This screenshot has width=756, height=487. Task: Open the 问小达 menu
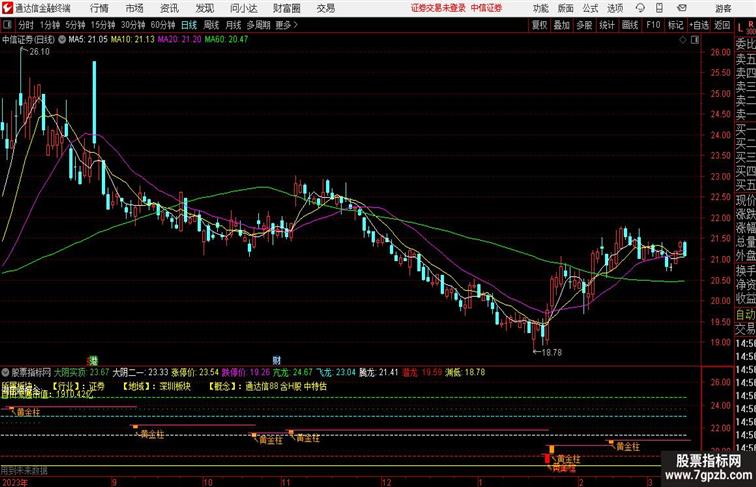click(x=243, y=8)
